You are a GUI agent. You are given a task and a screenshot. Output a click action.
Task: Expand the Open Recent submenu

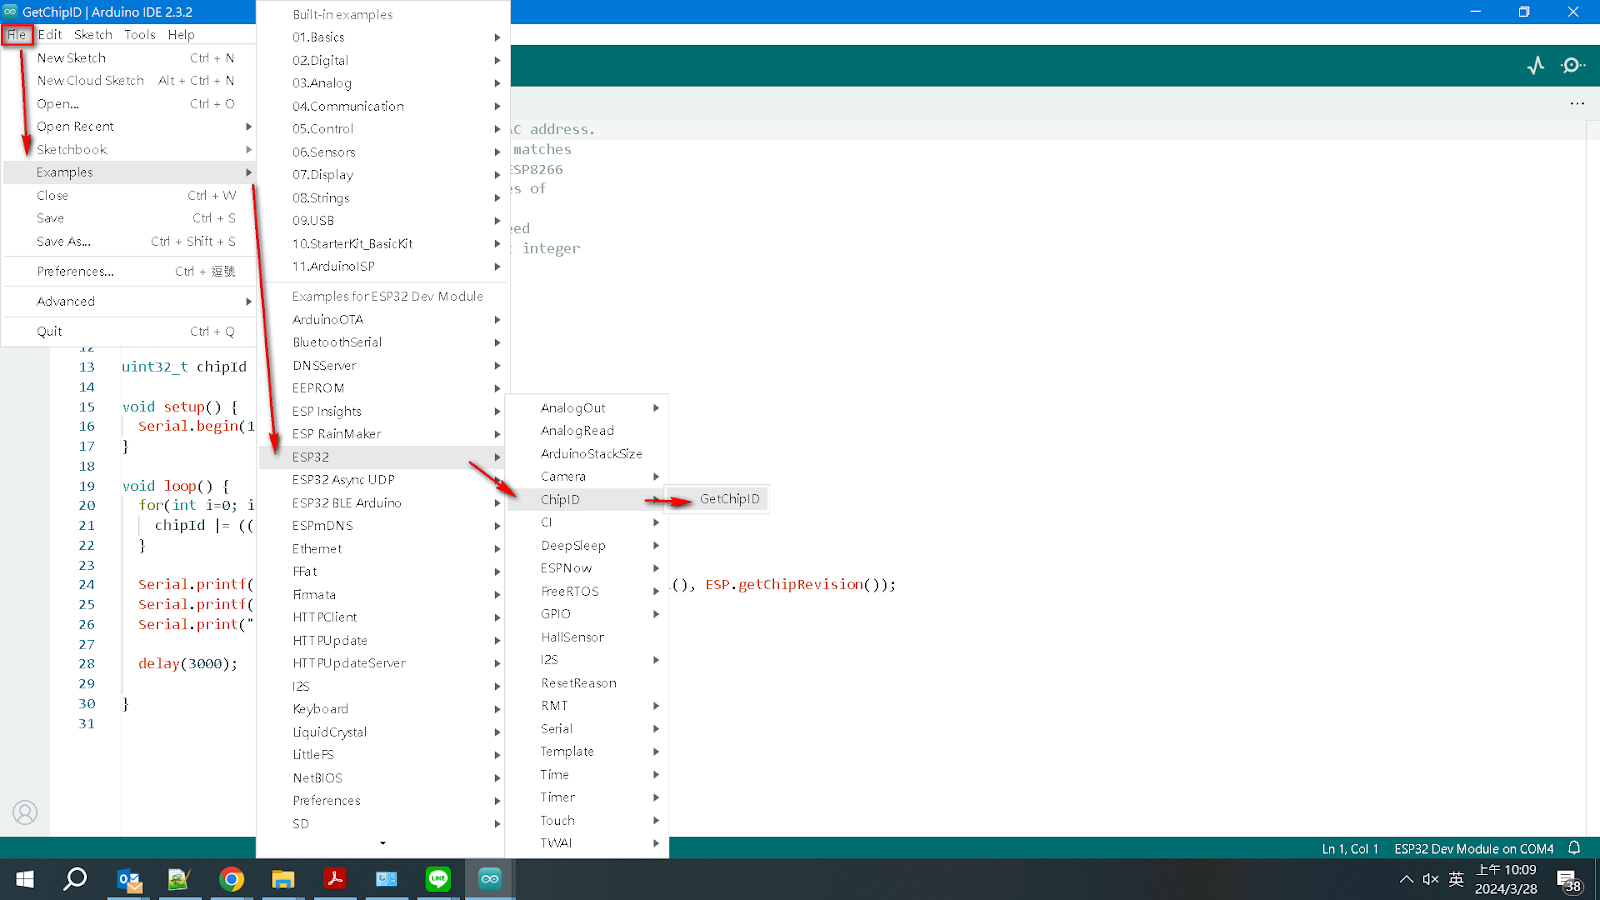[129, 127]
